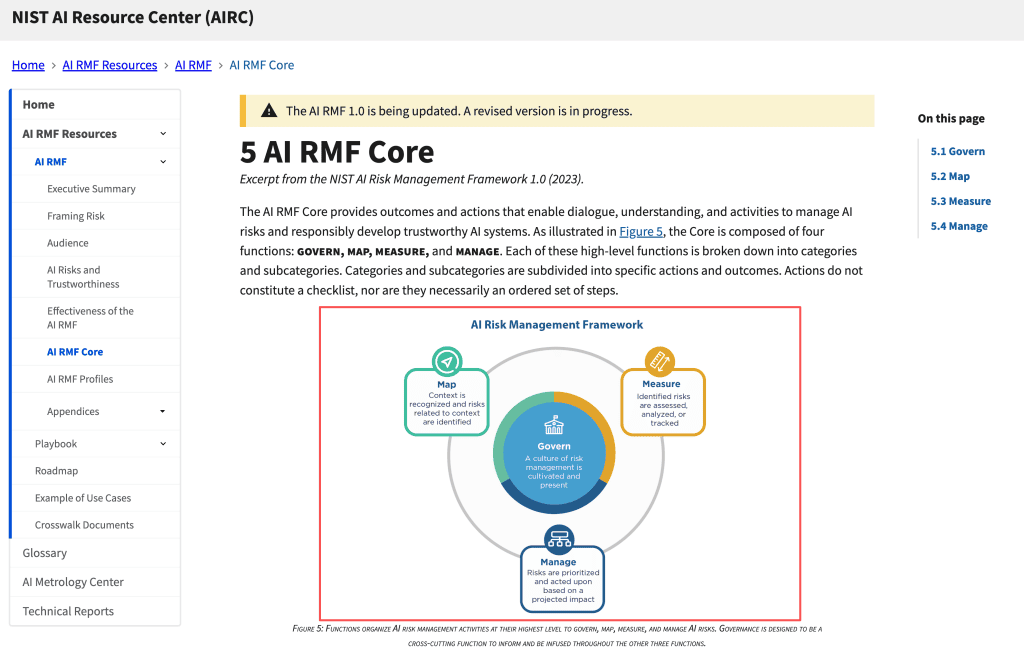The image size is (1024, 660).
Task: Open Technical Reports in the sidebar
Action: [x=95, y=611]
